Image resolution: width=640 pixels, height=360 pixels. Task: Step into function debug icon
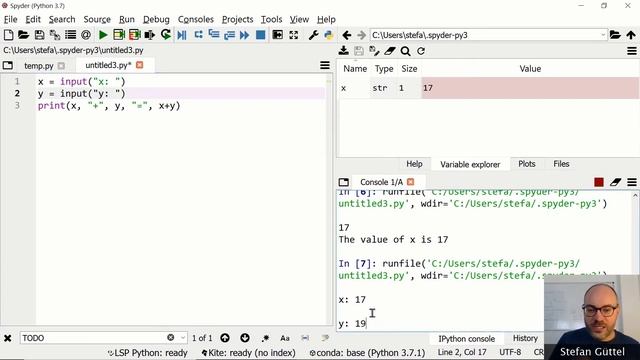(x=214, y=35)
